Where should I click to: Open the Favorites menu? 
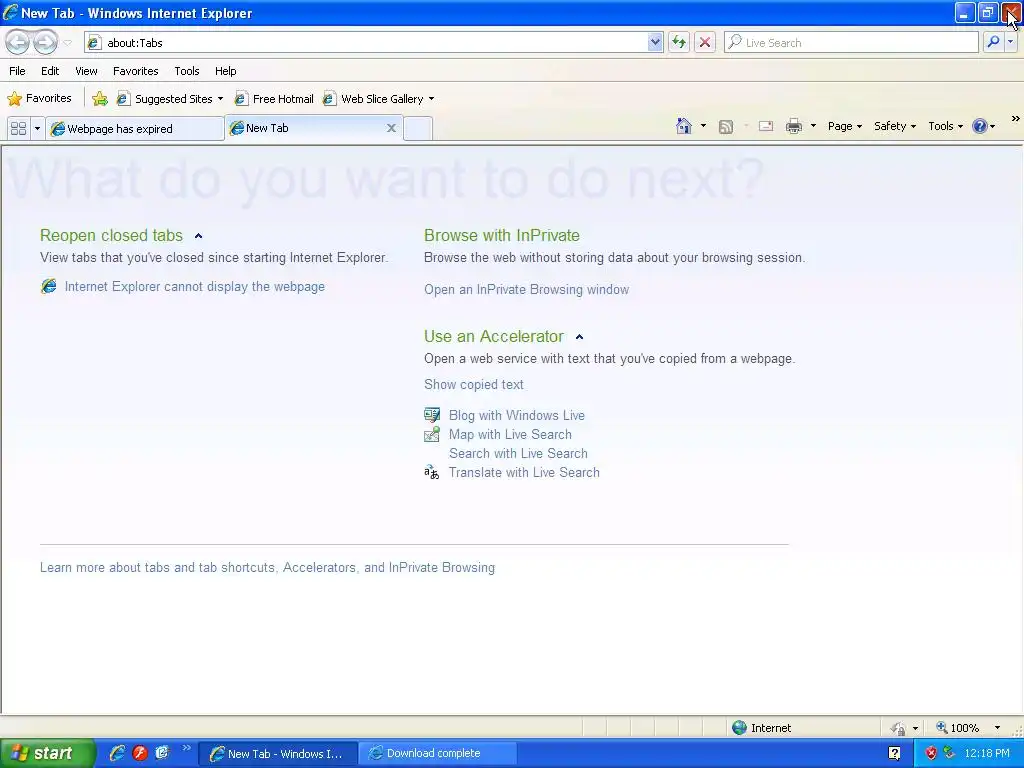135,71
